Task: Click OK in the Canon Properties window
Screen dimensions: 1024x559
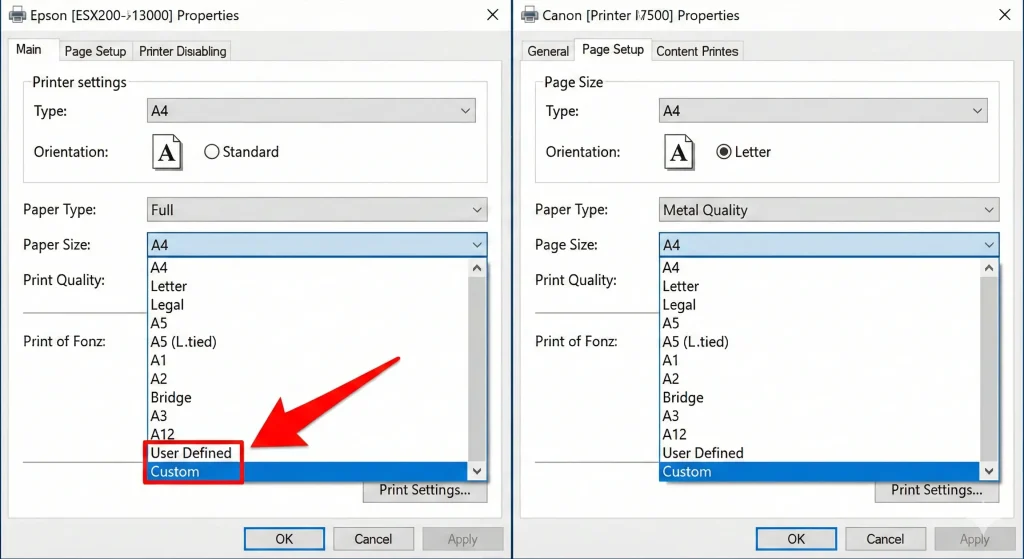Action: point(796,539)
